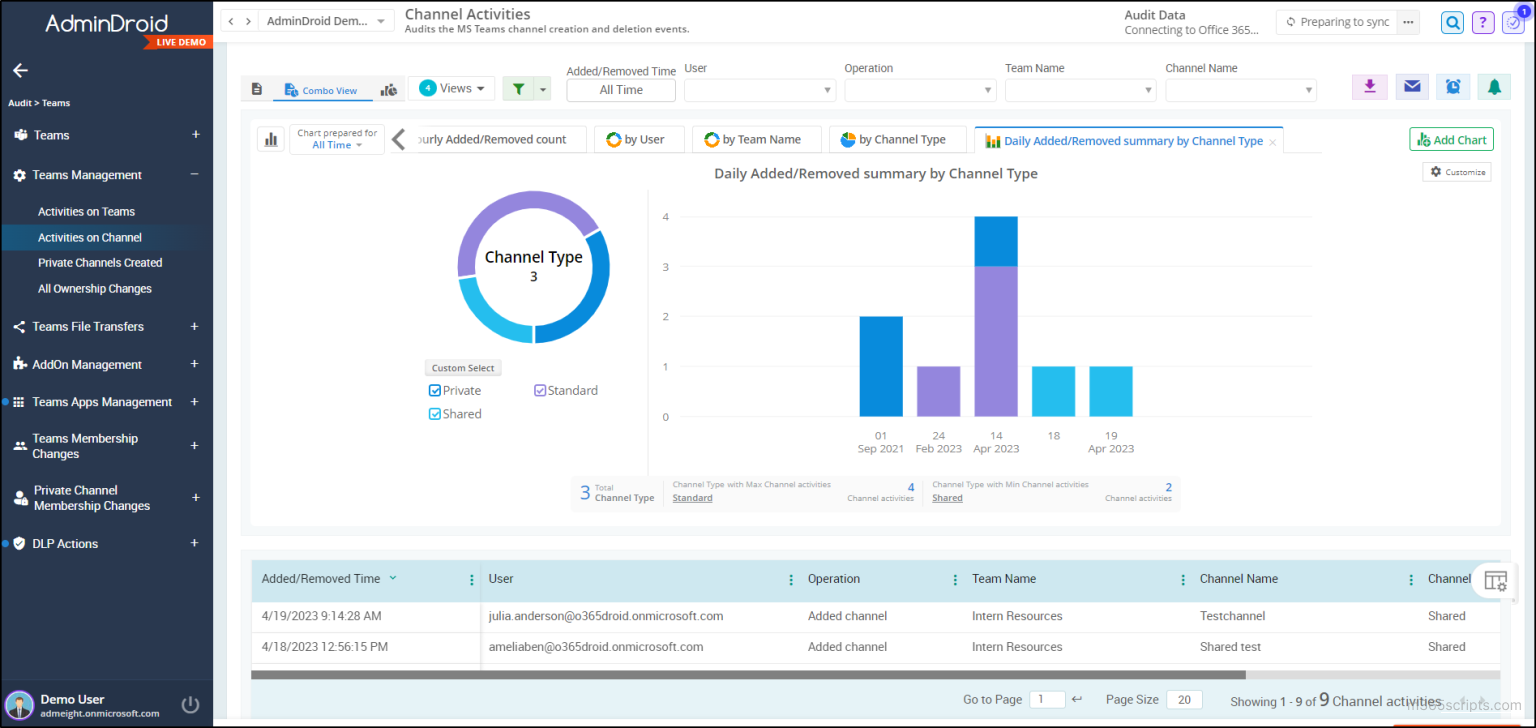Click the help question mark icon
The height and width of the screenshot is (728, 1536).
coord(1482,22)
